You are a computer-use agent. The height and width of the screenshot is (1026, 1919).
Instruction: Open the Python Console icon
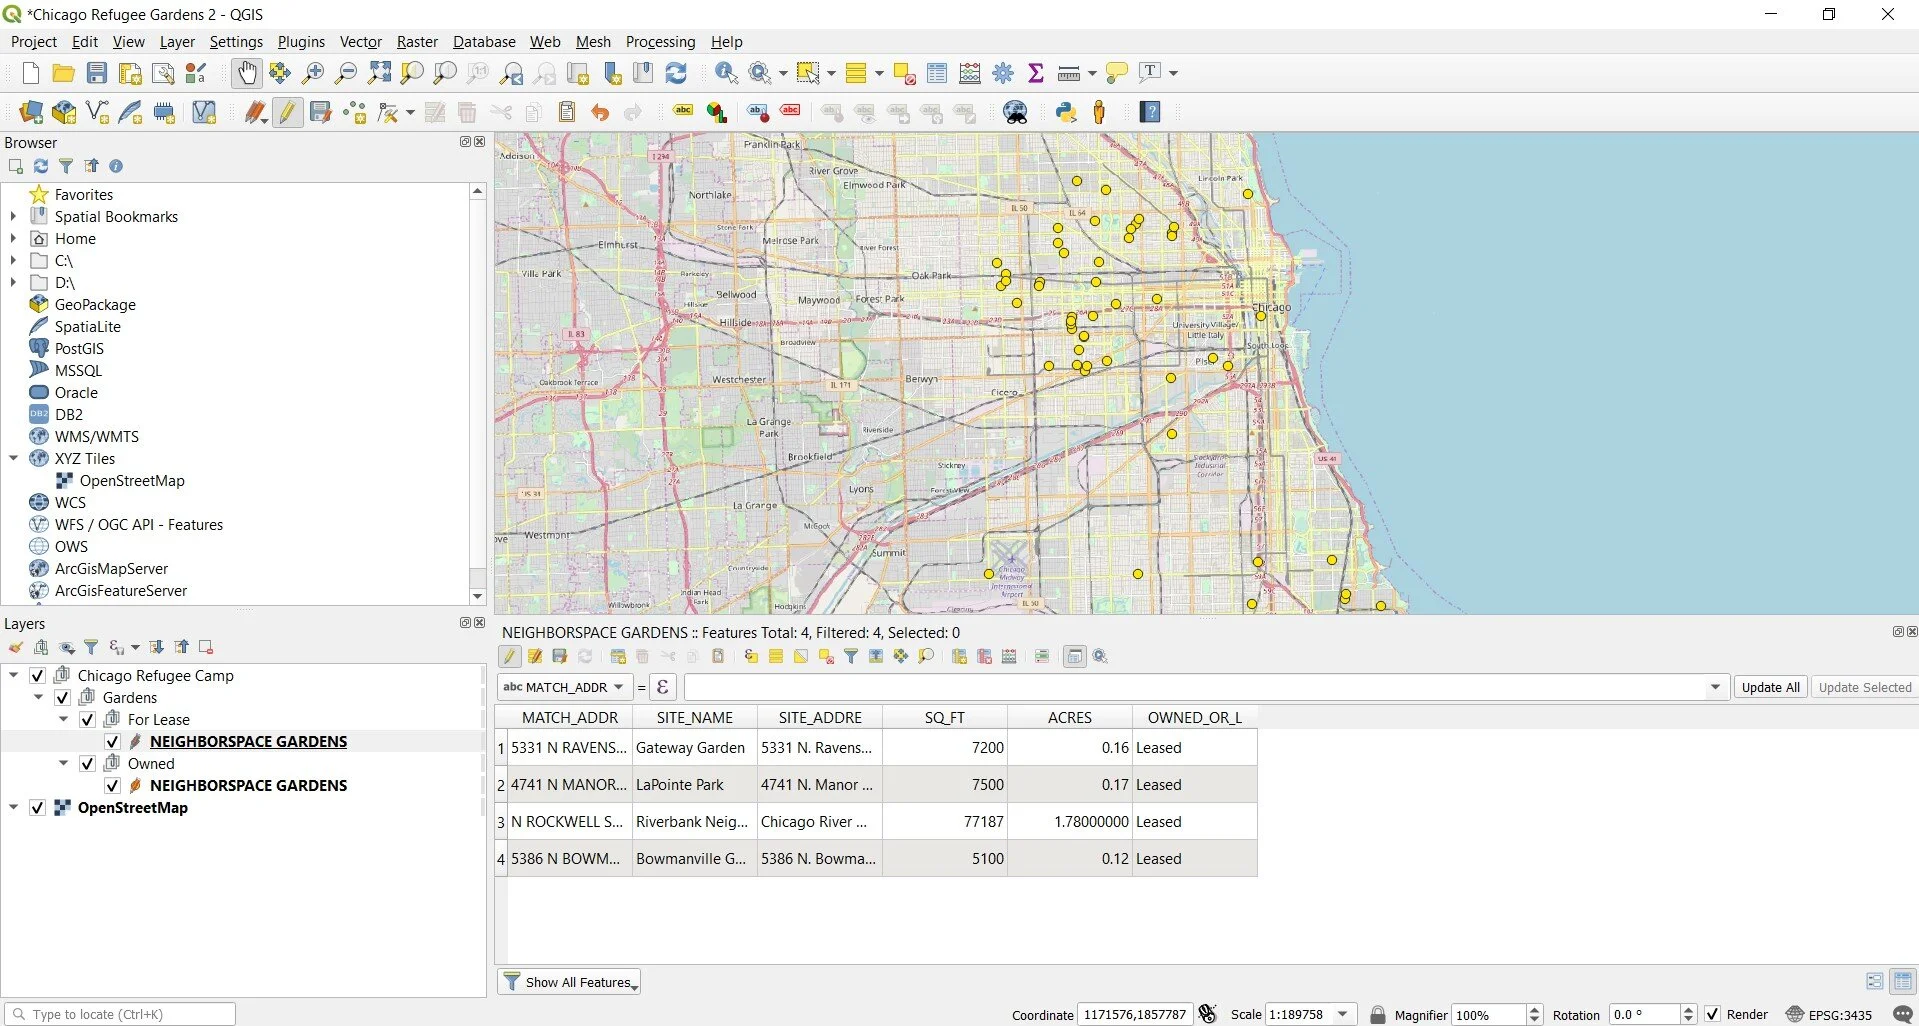click(1066, 112)
